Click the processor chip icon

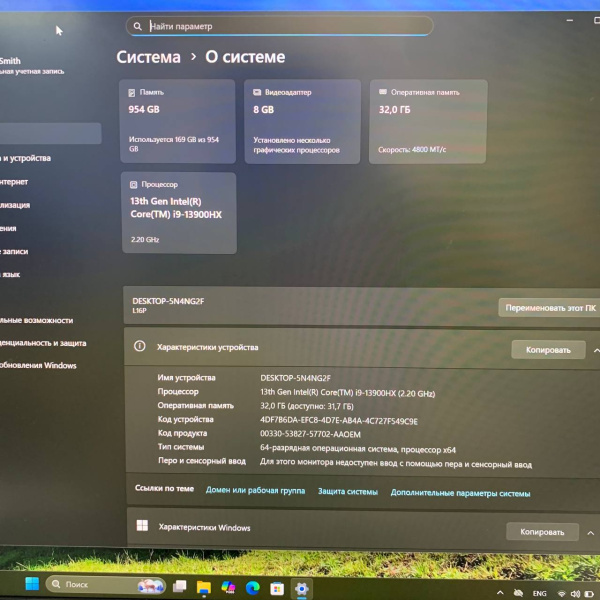click(134, 185)
